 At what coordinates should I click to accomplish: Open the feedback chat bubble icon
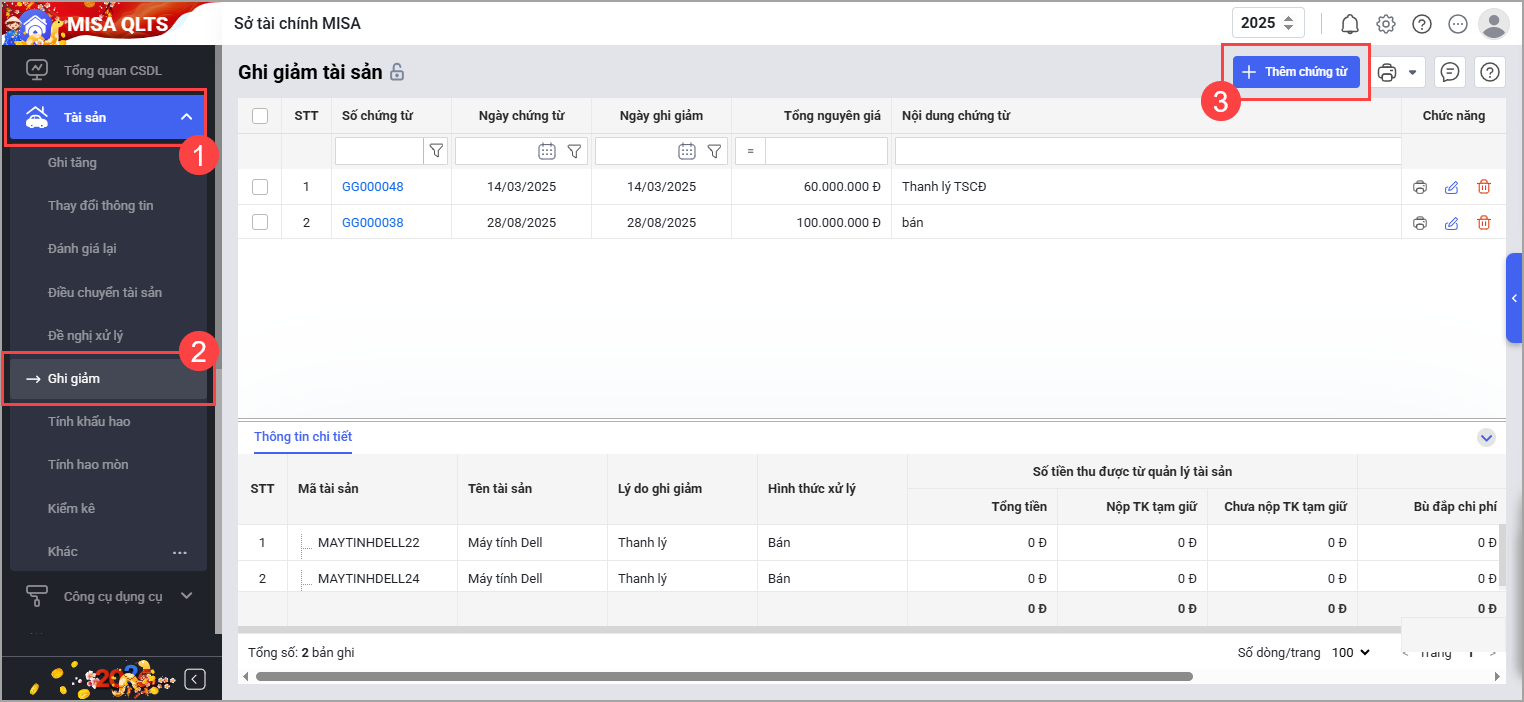tap(1449, 72)
